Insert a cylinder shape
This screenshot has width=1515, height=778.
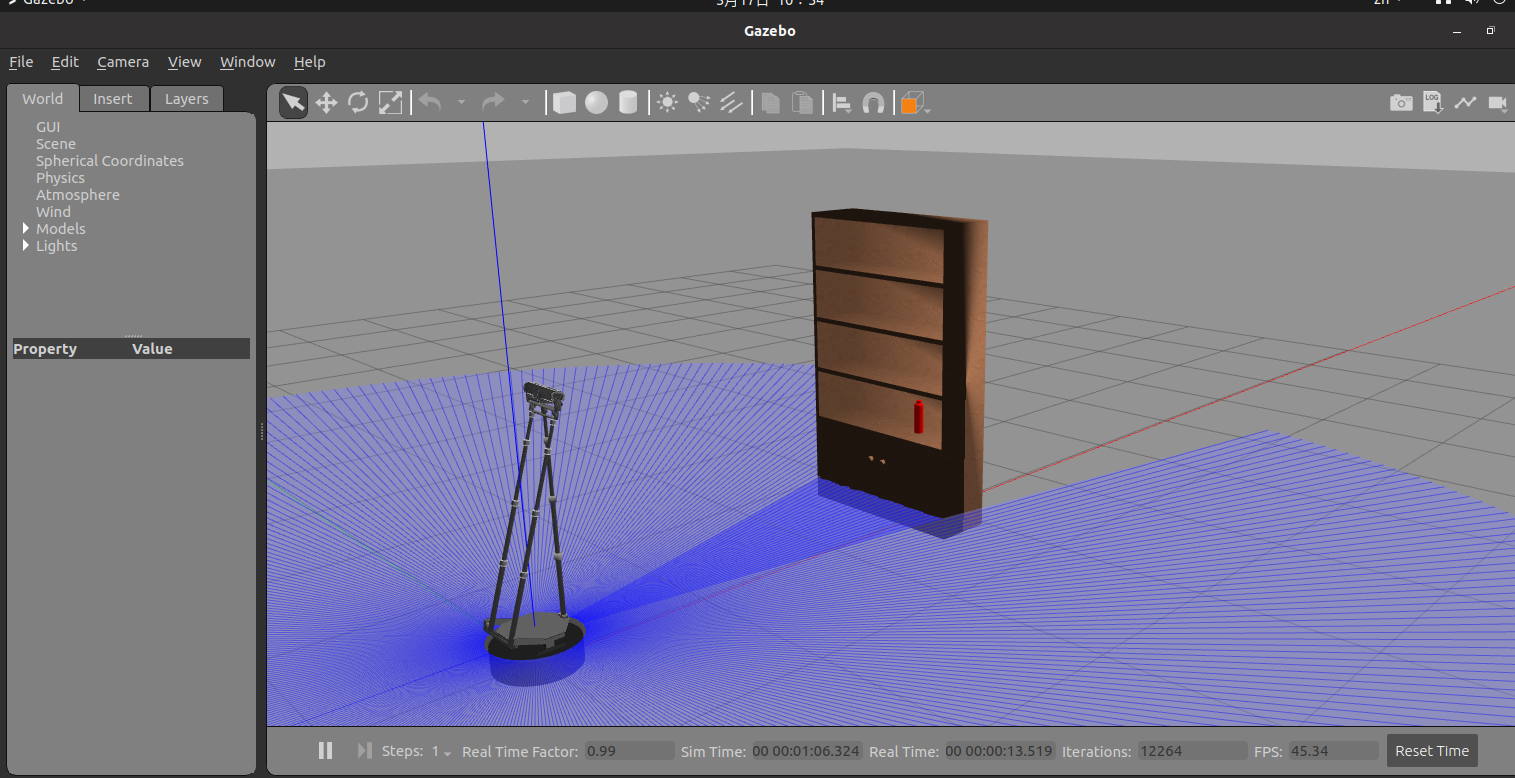point(628,102)
